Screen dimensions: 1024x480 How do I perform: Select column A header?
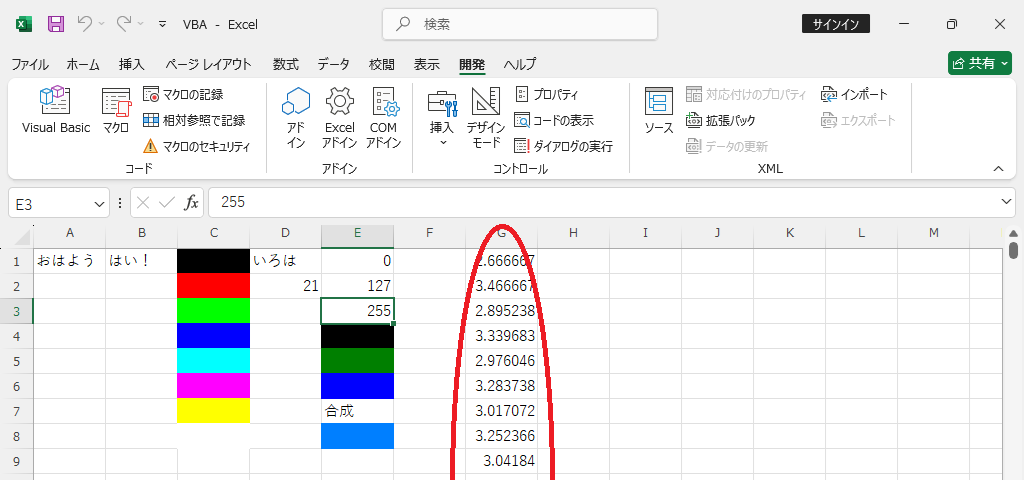(69, 232)
